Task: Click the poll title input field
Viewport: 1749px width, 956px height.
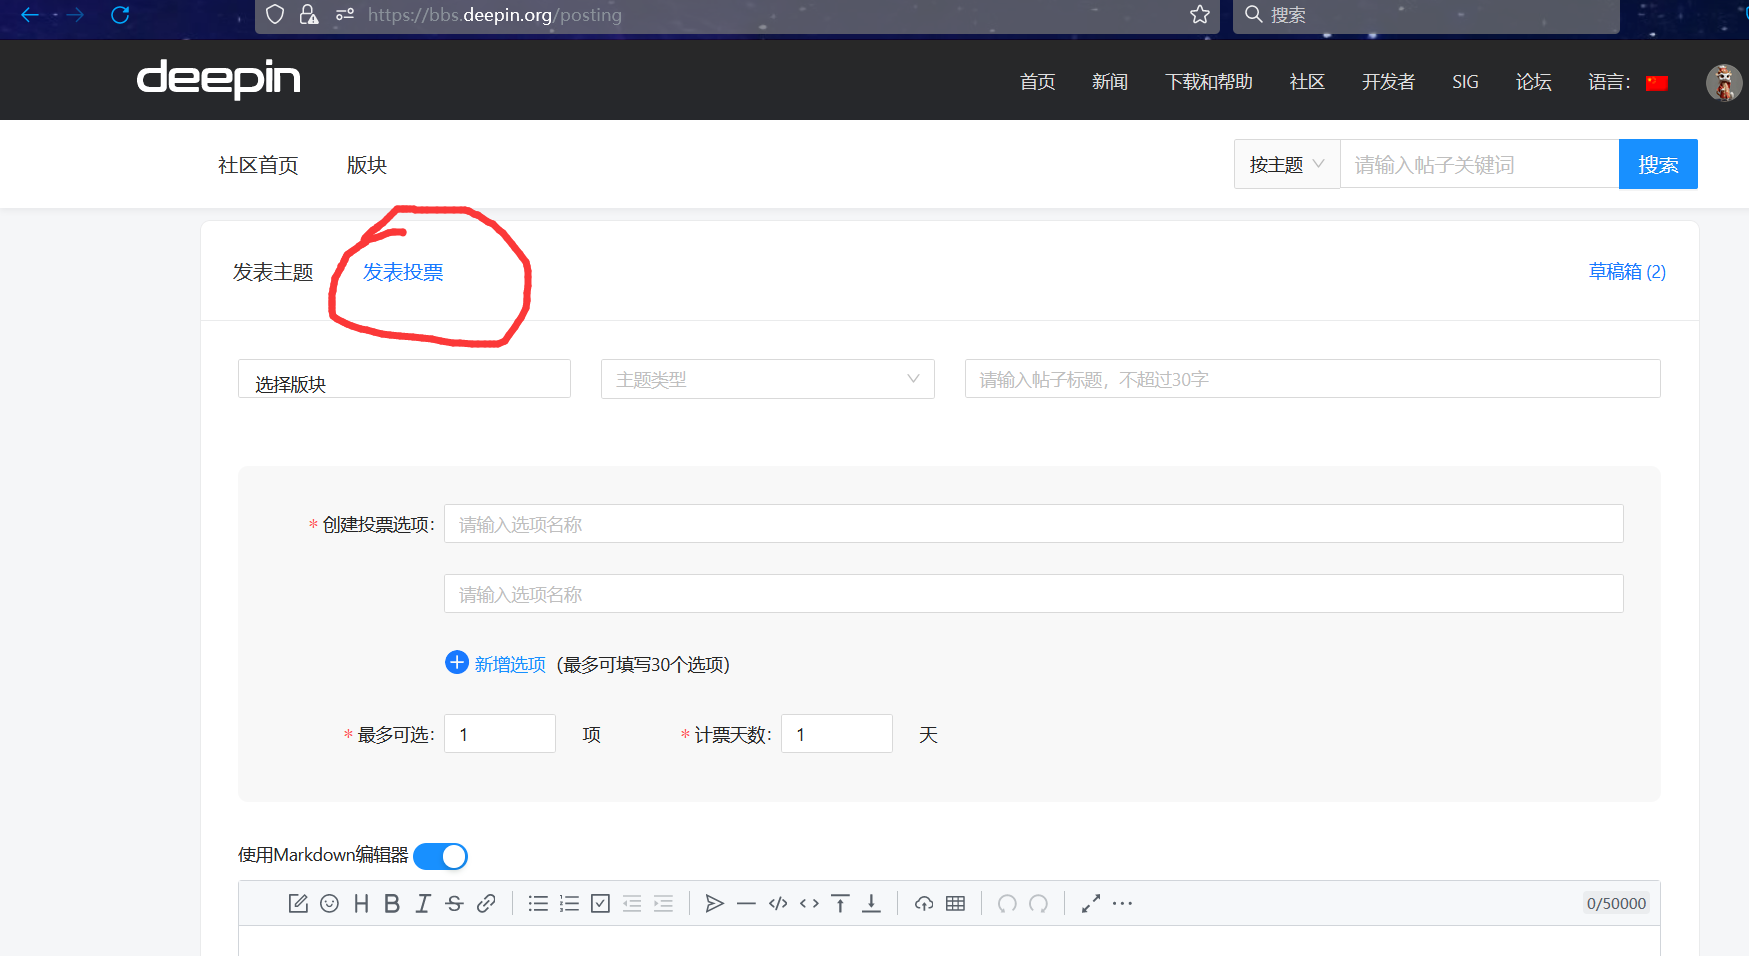Action: (1311, 379)
